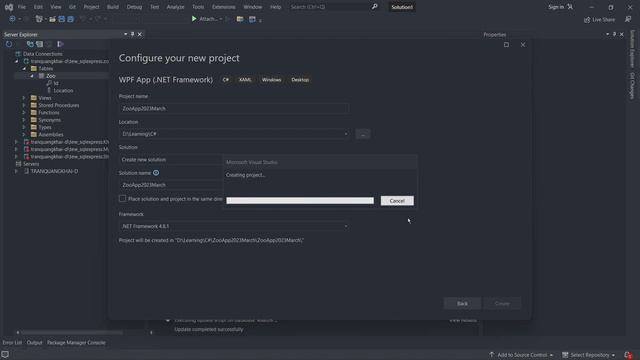Collapse the Tables folder
Image resolution: width=640 pixels, height=360 pixels.
[x=24, y=69]
